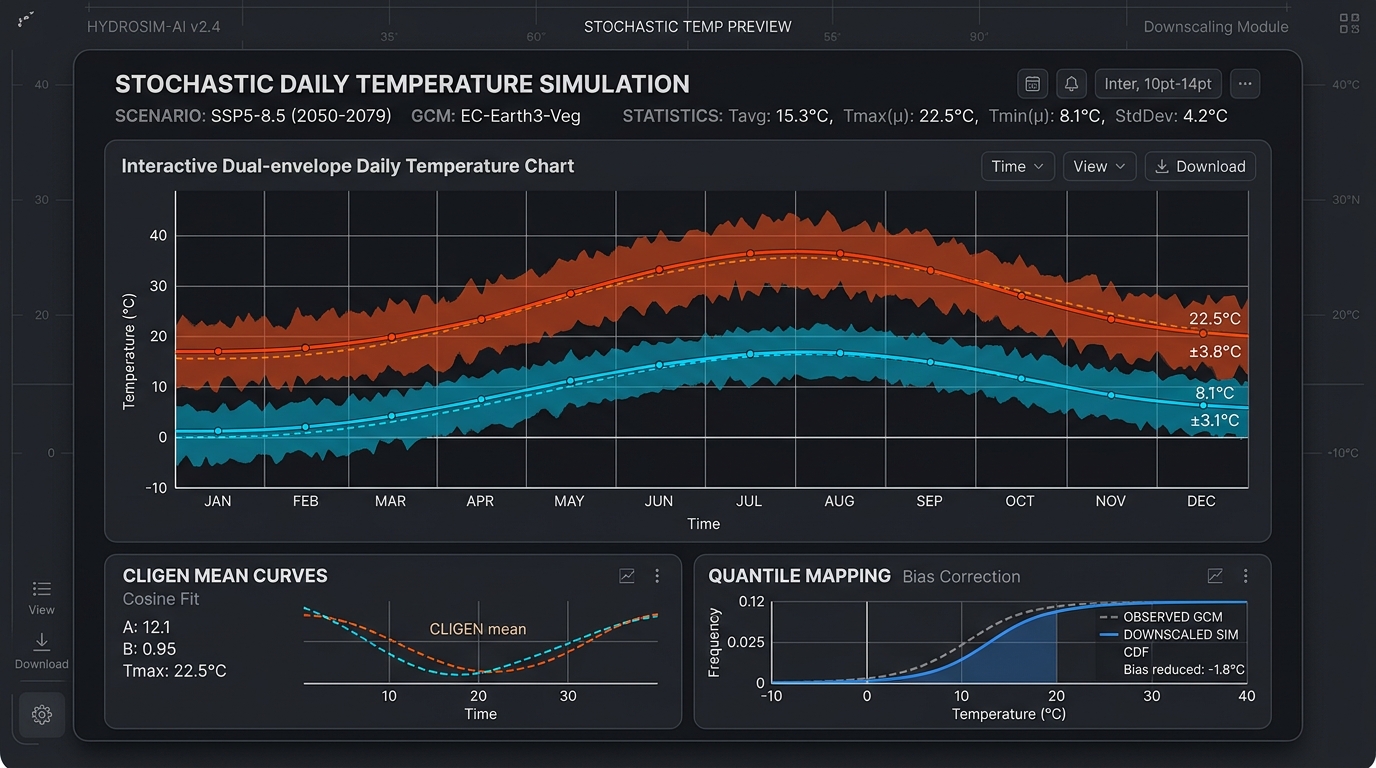Click the CLIGEN mean chart label
Viewport: 1376px width, 768px height.
coord(478,630)
